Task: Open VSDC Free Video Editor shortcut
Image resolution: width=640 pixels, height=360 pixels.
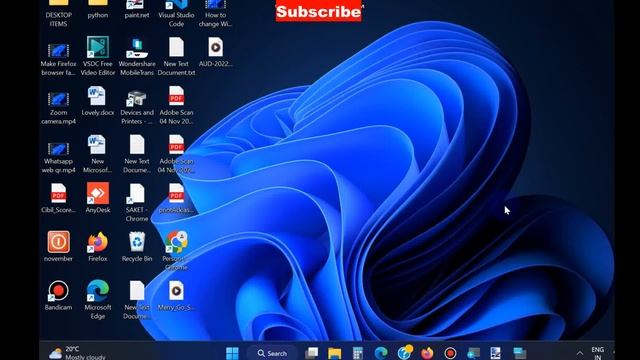Action: click(98, 56)
